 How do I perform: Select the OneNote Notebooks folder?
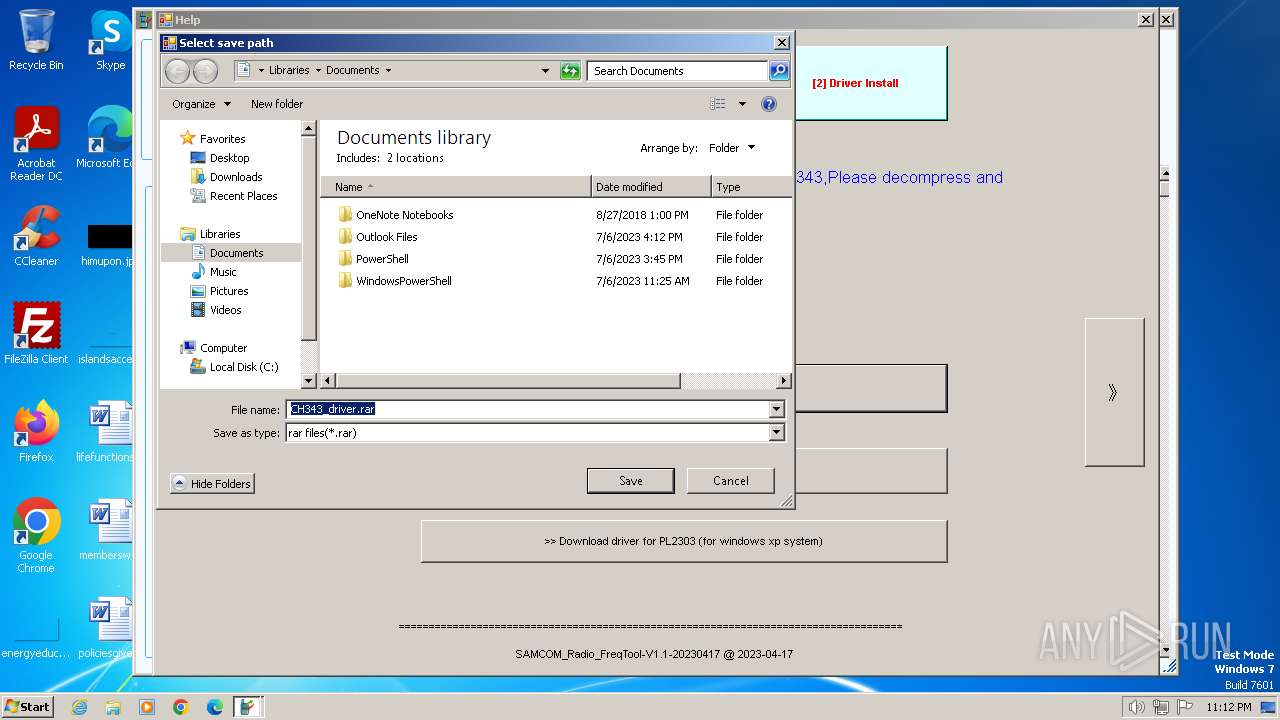[x=395, y=215]
